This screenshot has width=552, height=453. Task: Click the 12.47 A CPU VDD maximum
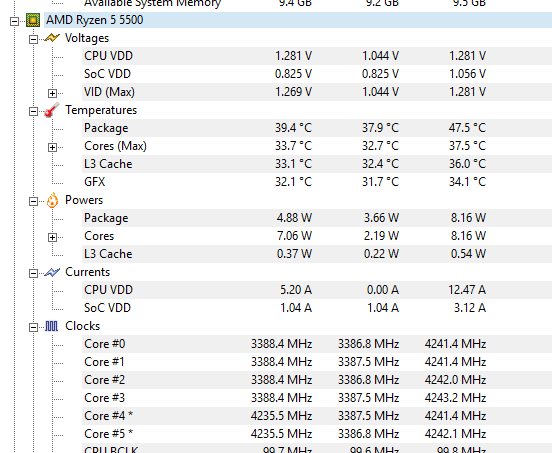[467, 290]
